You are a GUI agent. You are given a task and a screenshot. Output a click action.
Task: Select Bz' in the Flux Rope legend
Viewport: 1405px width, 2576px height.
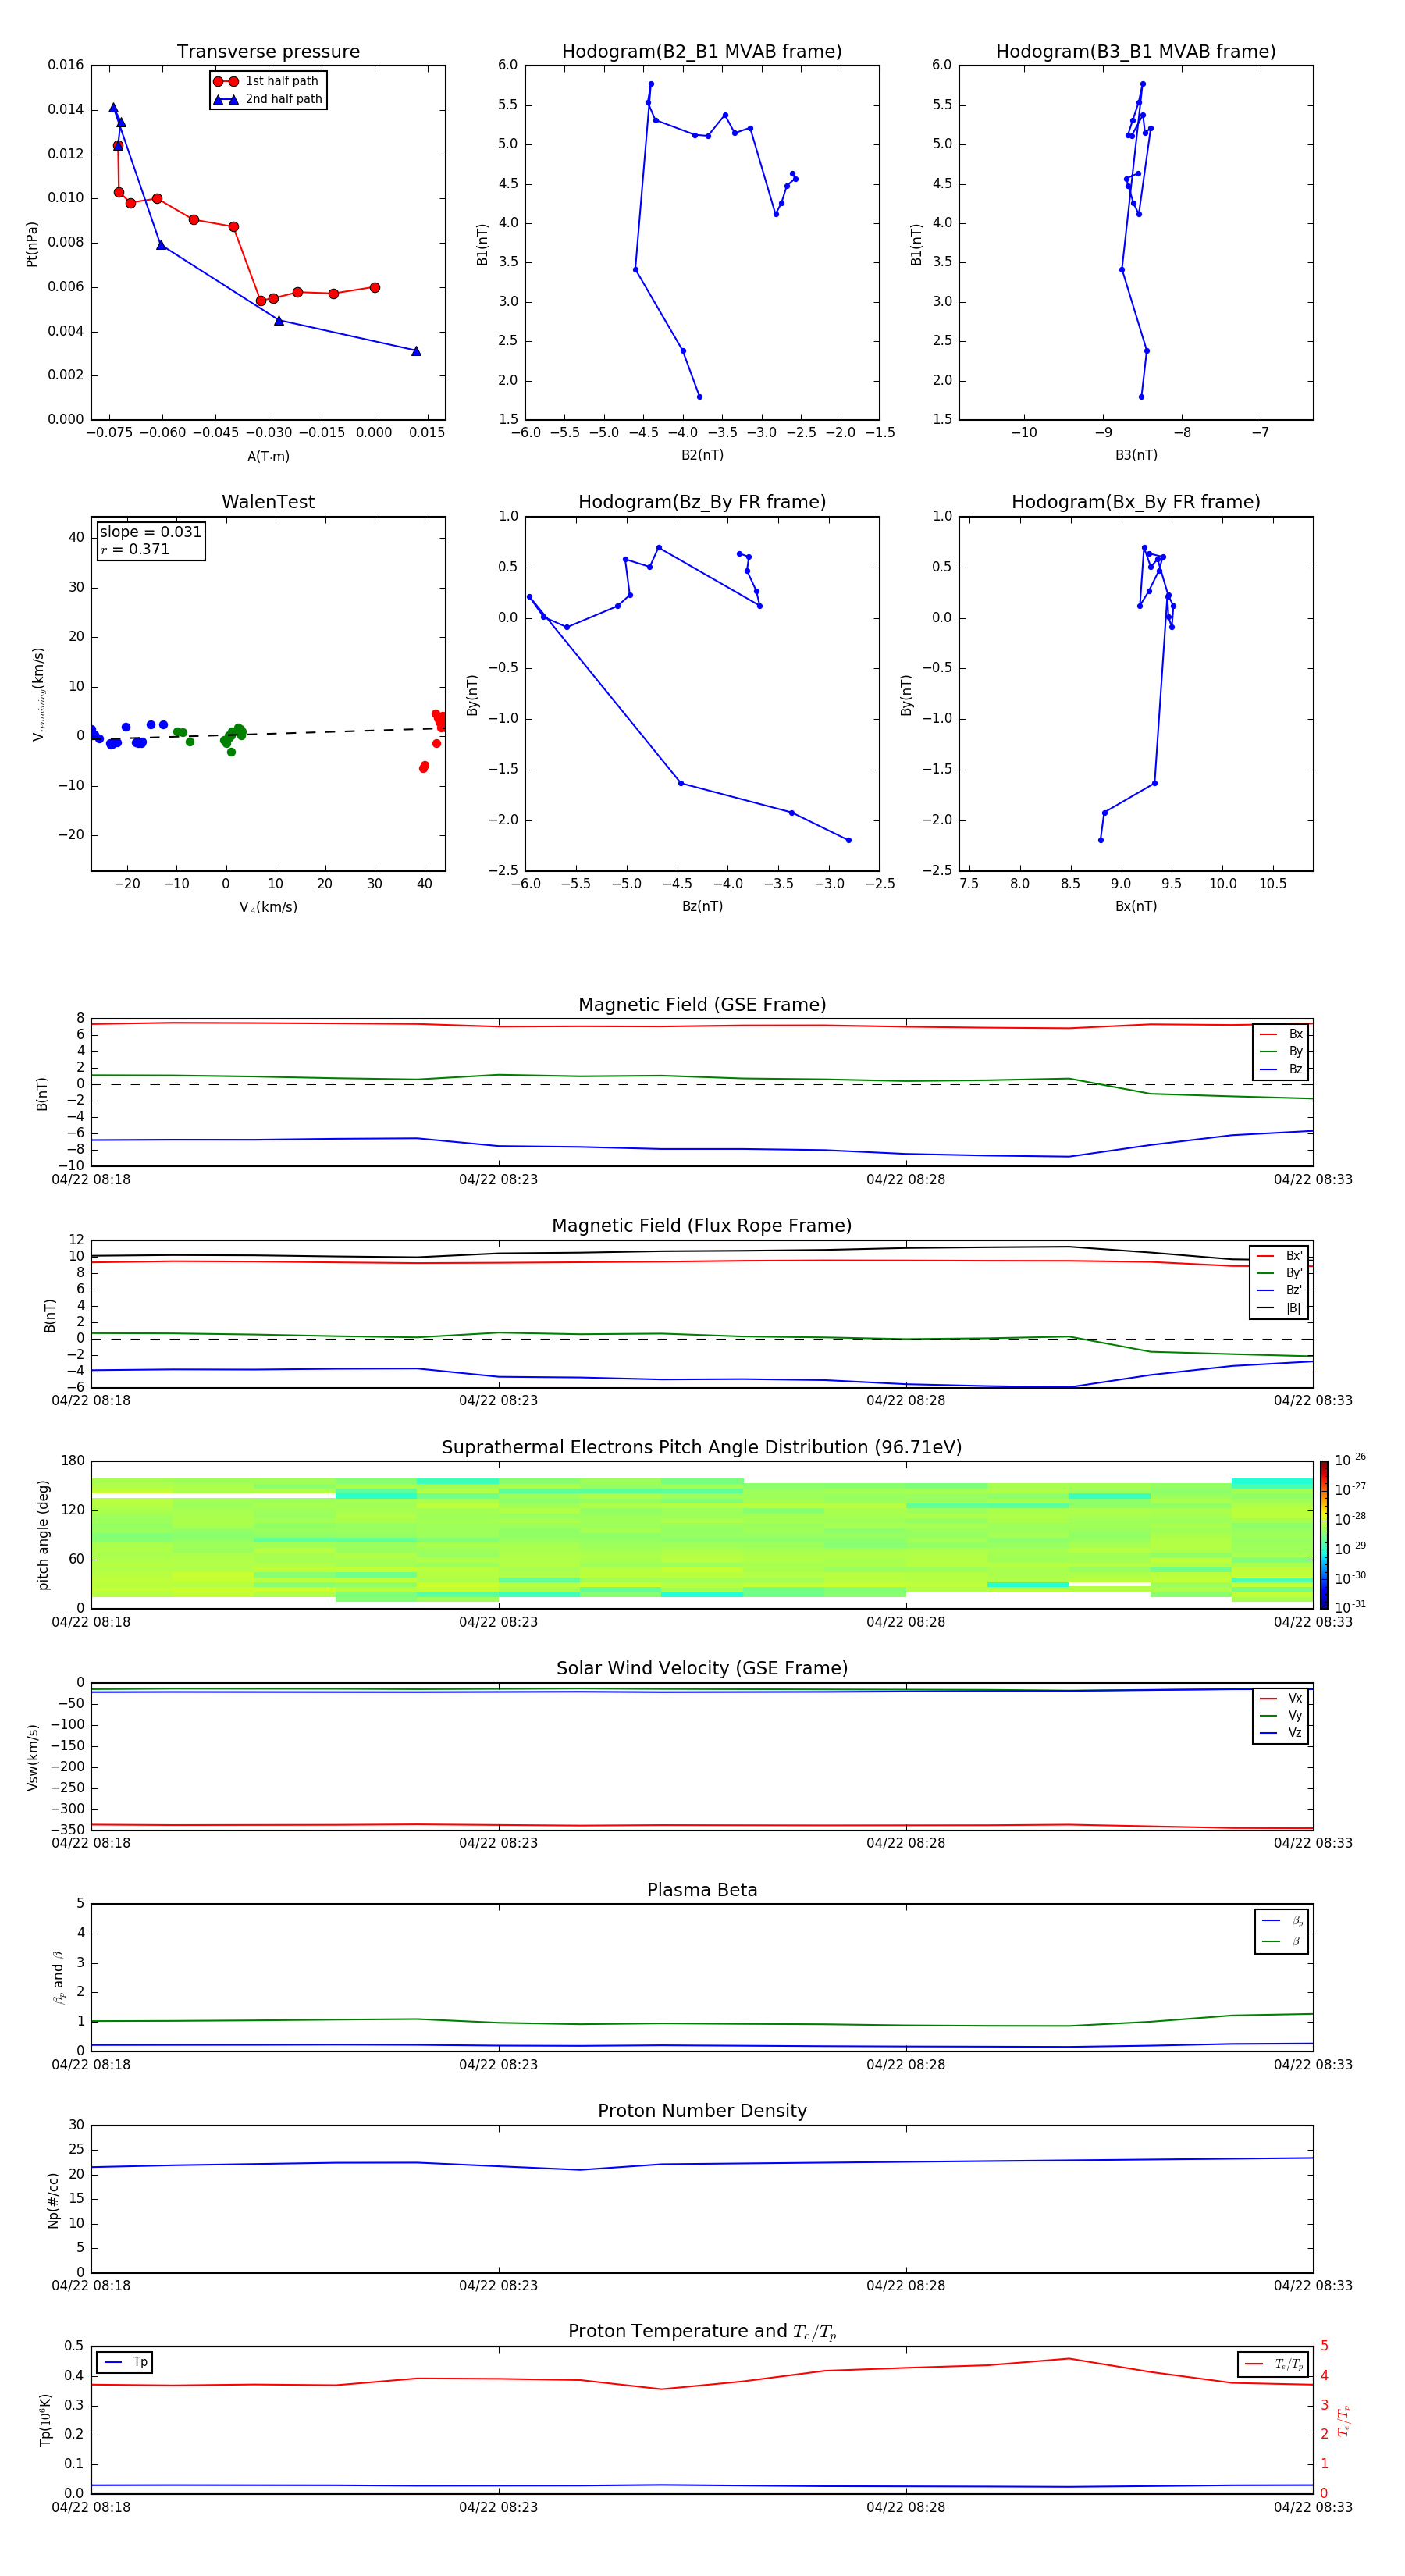pos(1280,1290)
